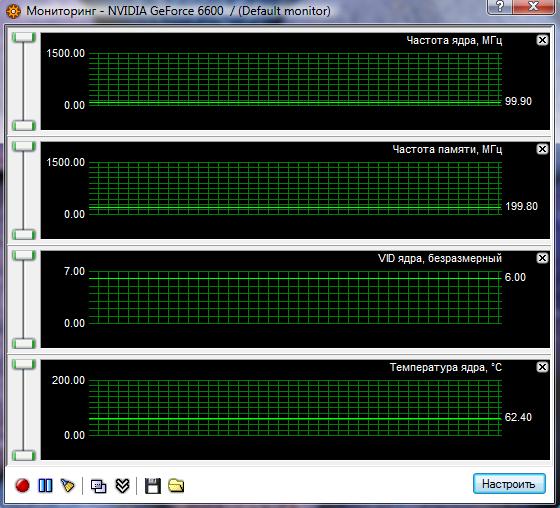
Task: Expand more options with double chevron icon
Action: 122,485
